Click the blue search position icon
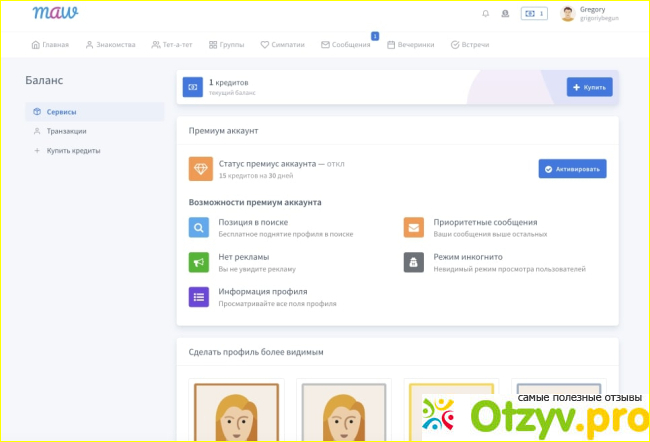Screen dimensions: 650x442 click(200, 227)
